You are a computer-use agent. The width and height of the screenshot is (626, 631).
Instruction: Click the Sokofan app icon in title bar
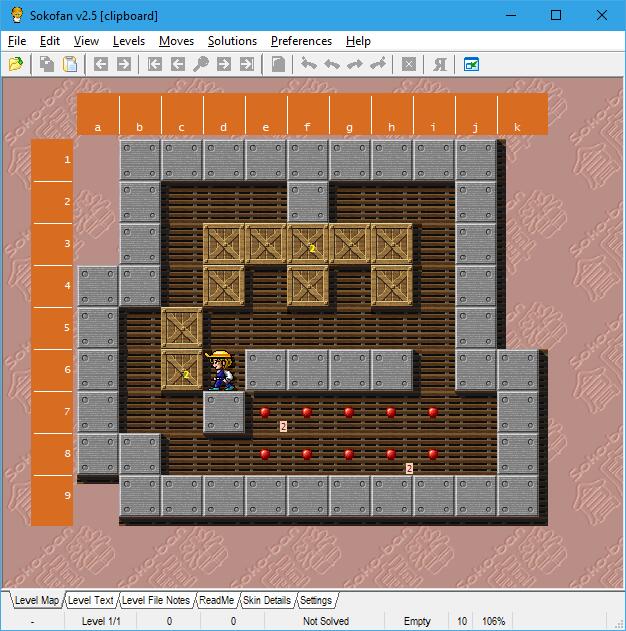tap(16, 15)
